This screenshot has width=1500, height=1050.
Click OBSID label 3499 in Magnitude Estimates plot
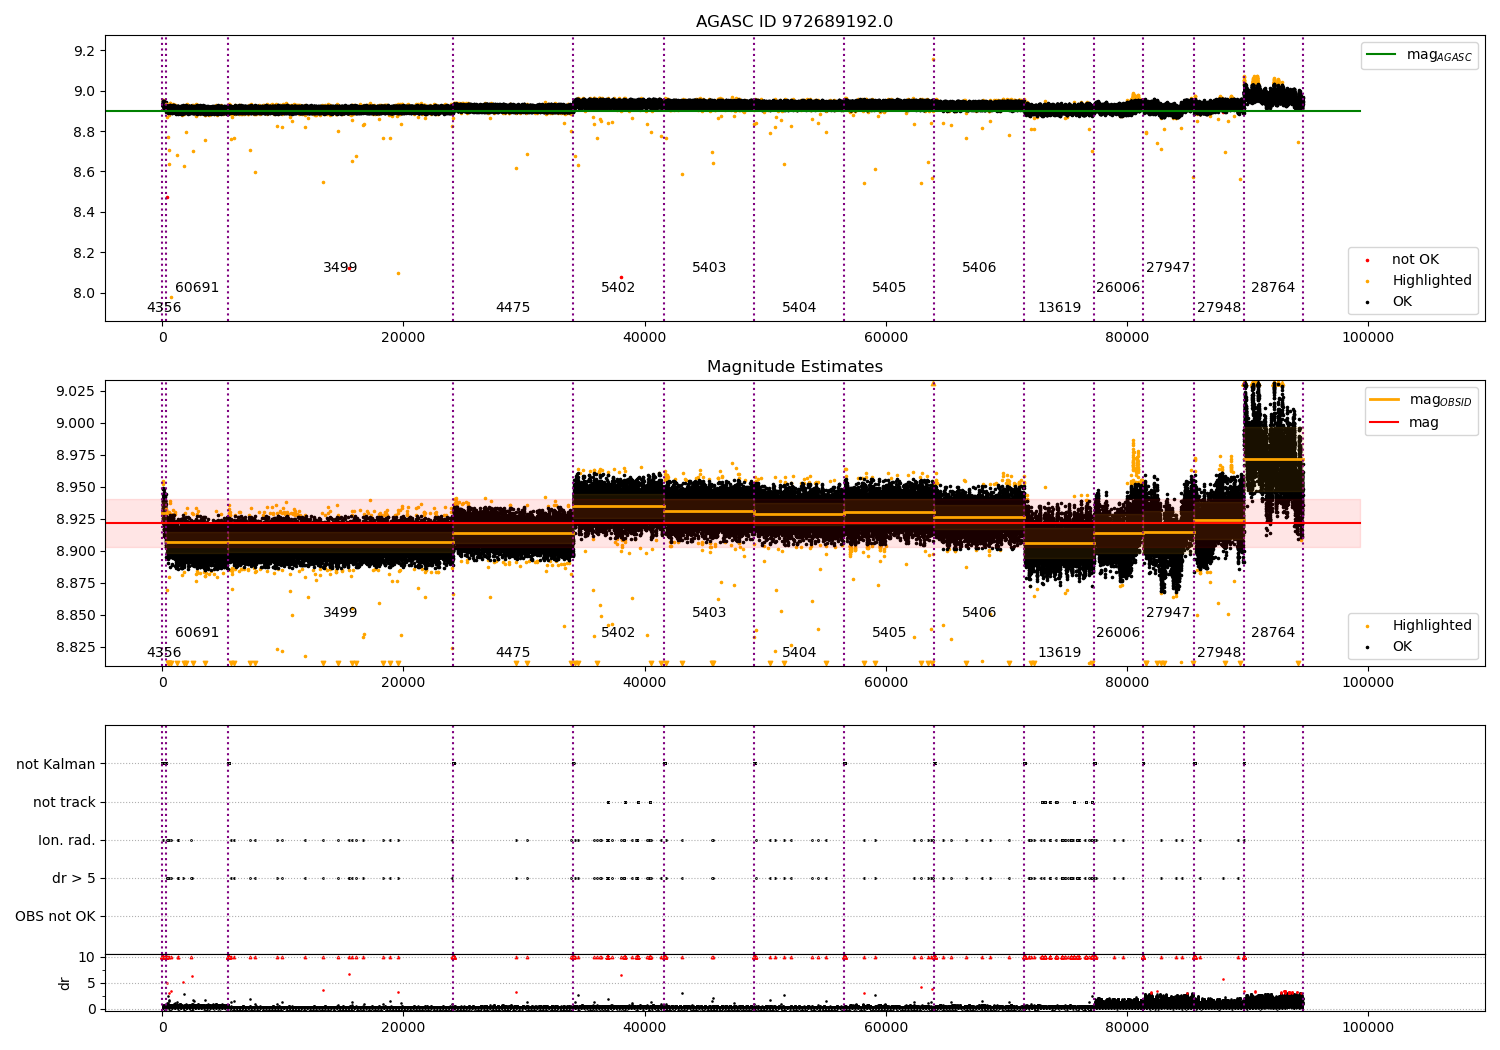[x=340, y=613]
